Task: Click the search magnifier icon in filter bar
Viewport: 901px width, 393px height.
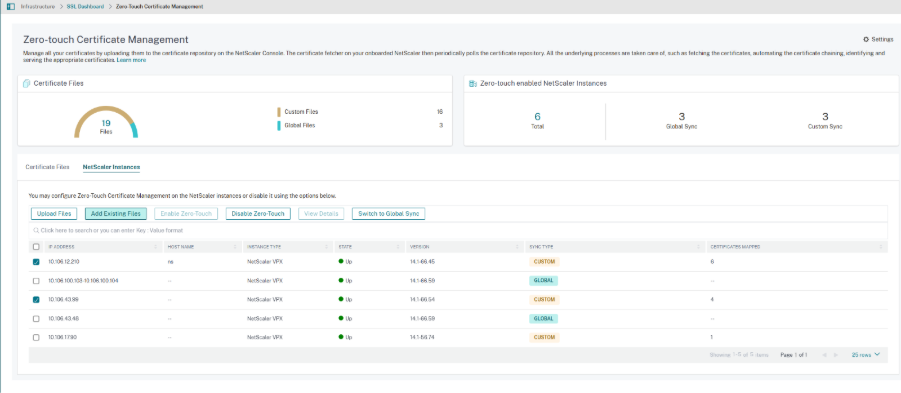Action: 36,230
